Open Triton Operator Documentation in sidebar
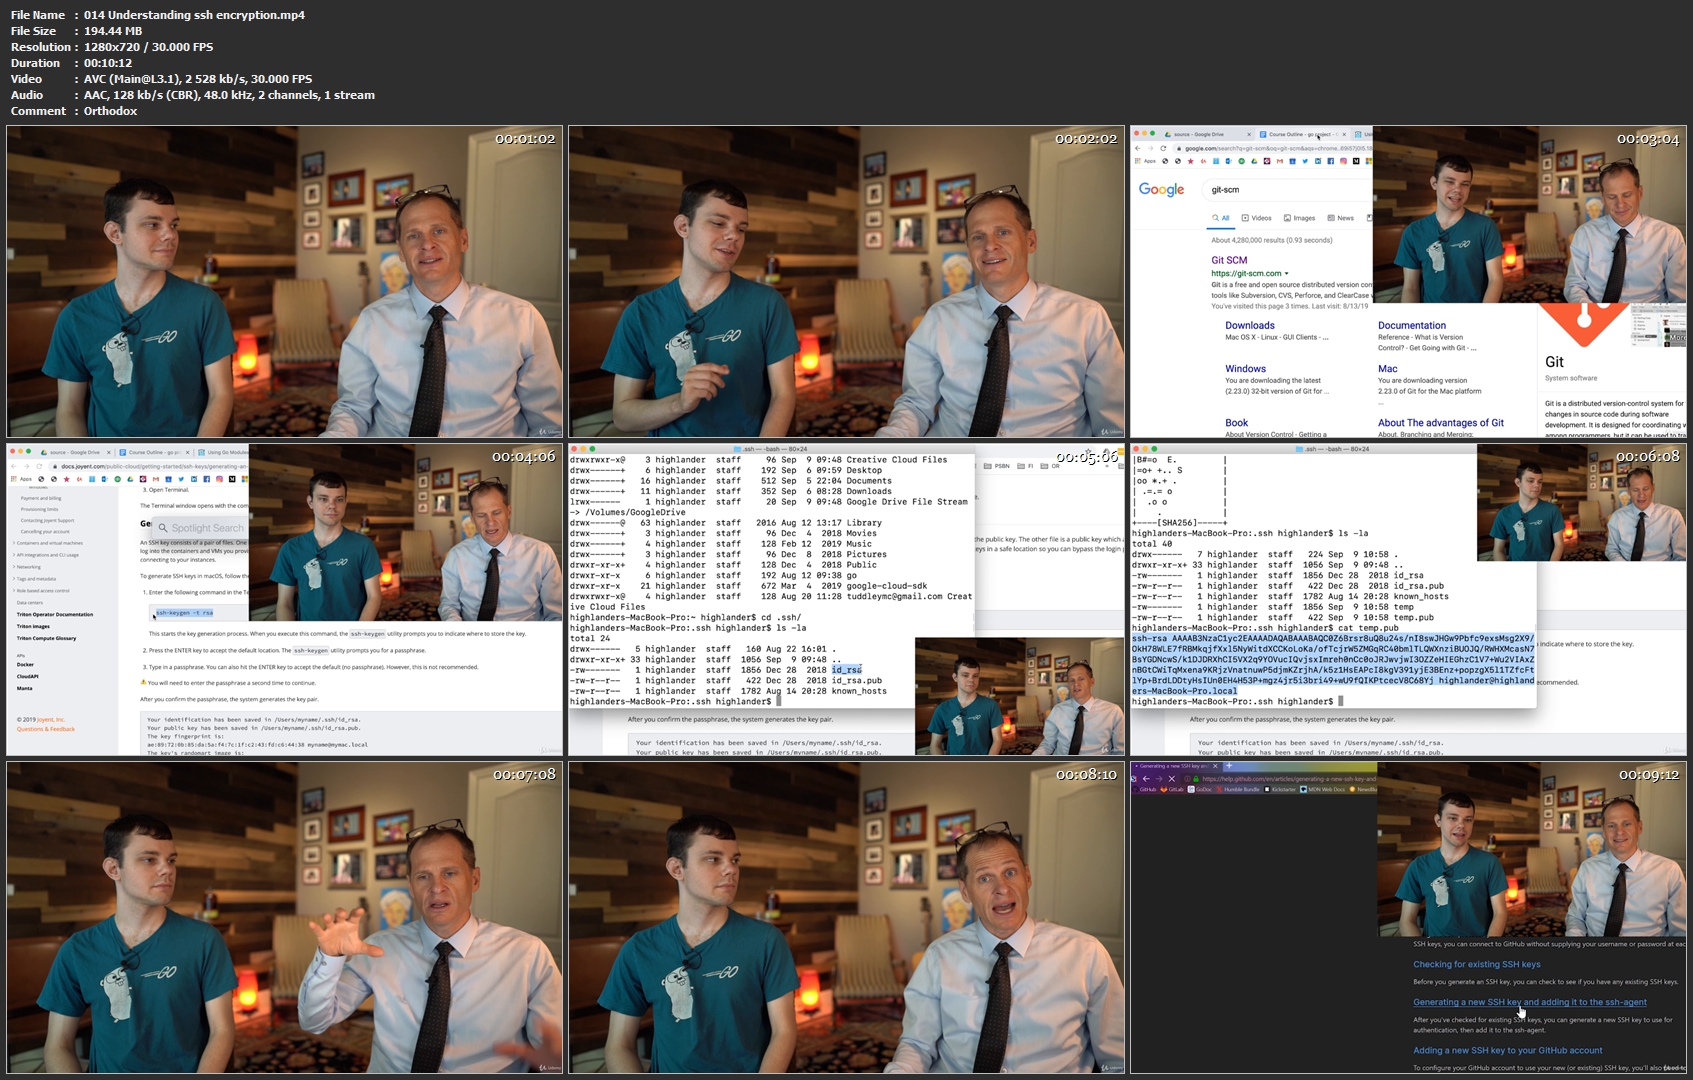This screenshot has height=1080, width=1693. pyautogui.click(x=55, y=614)
